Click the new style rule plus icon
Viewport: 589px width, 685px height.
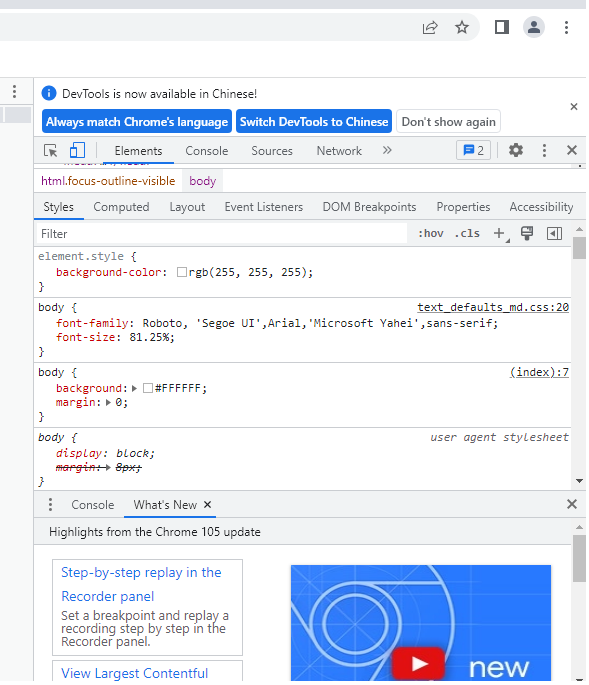(x=499, y=233)
